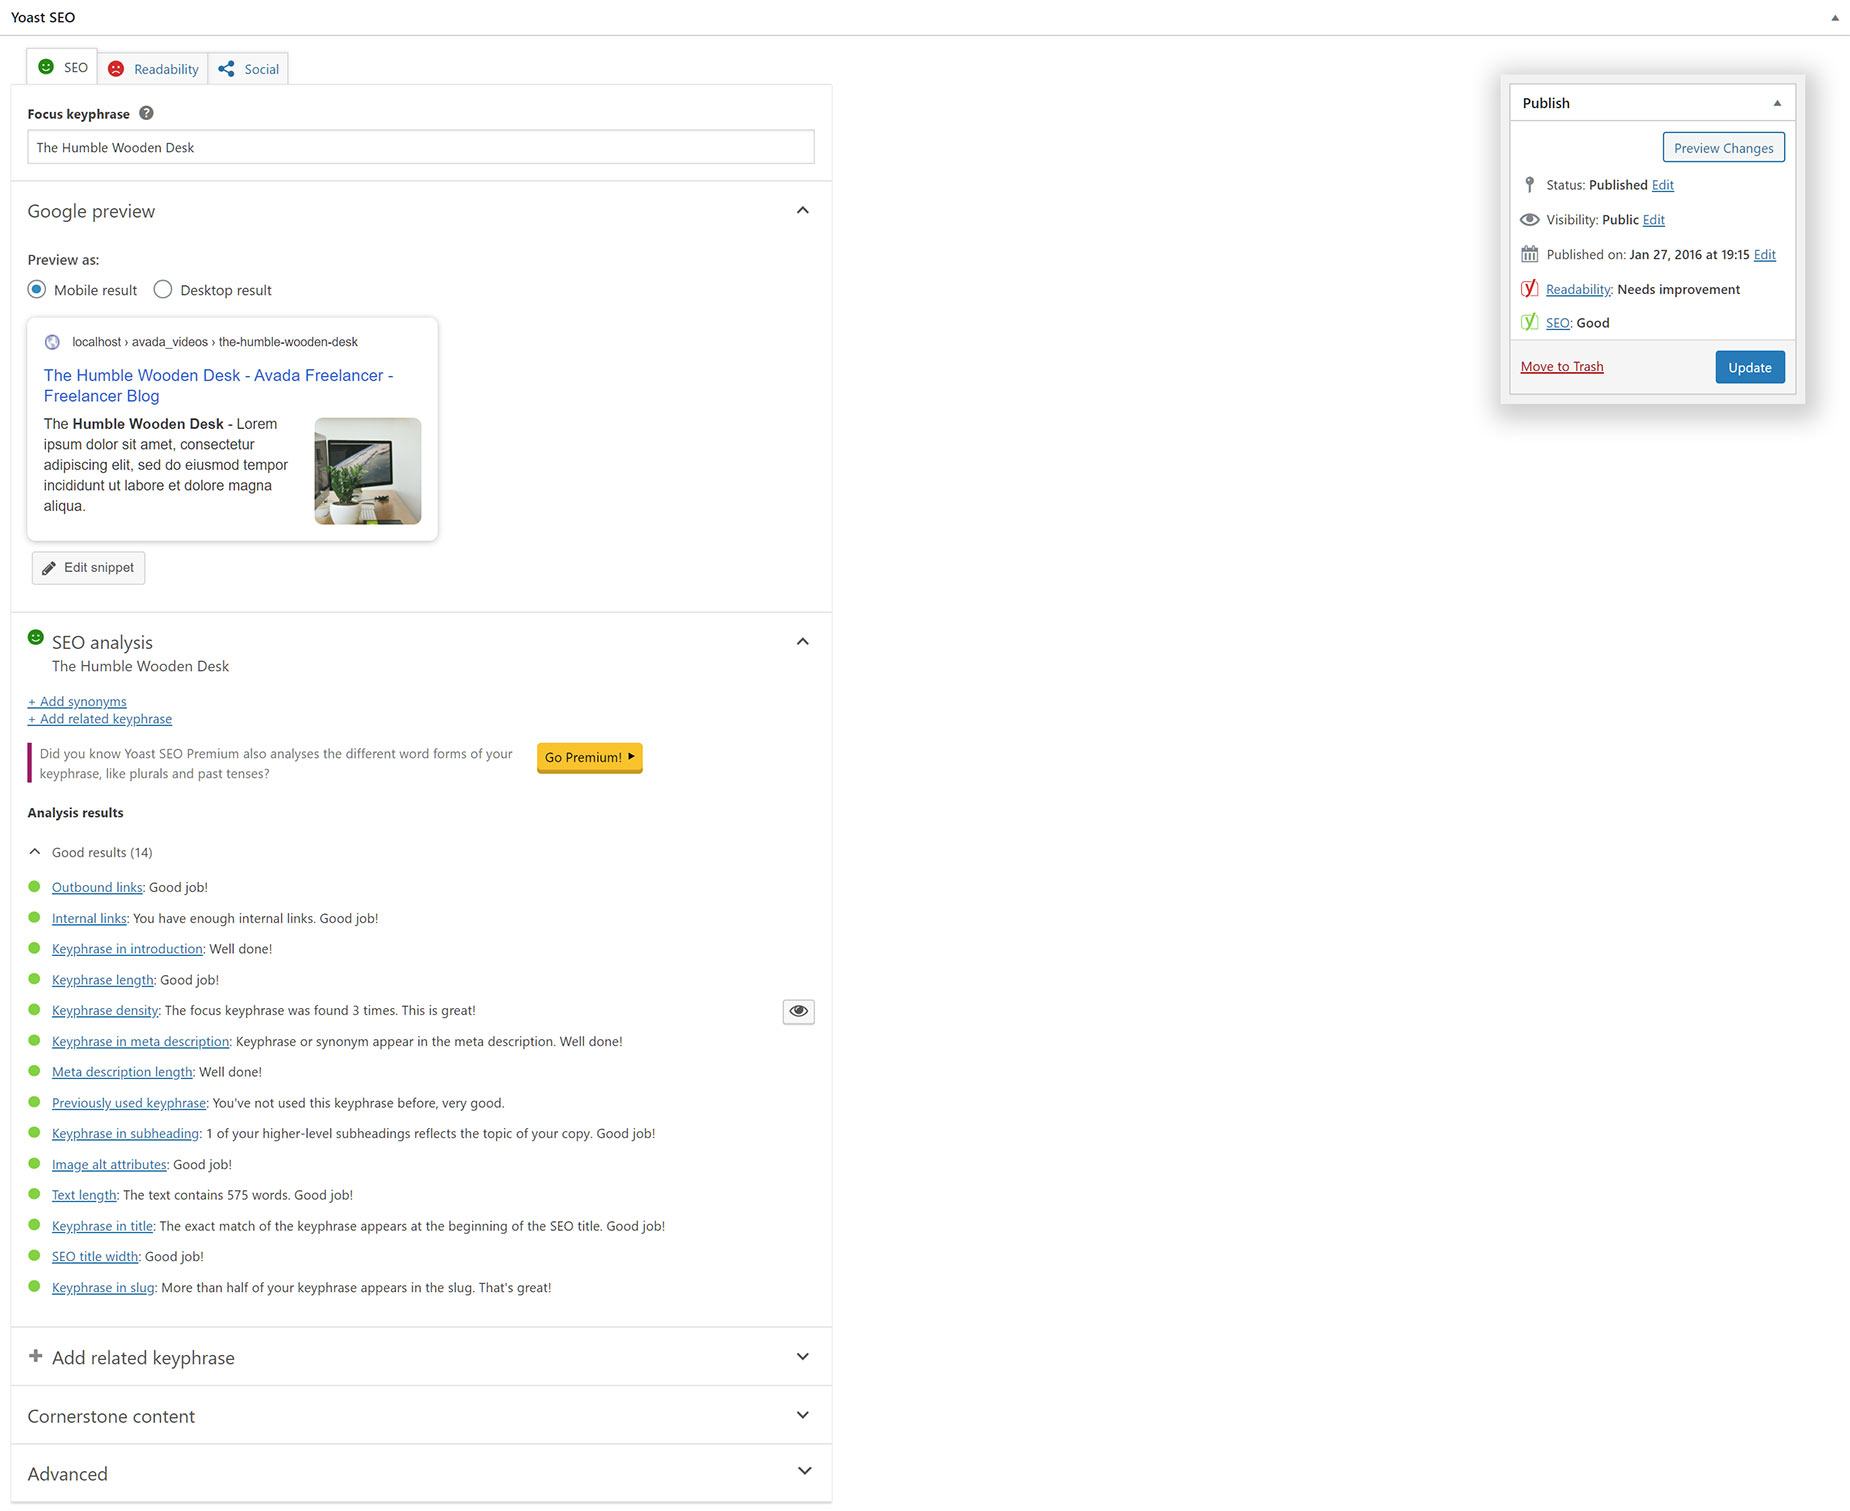
Task: Open the Focus keyphrase help icon
Action: (146, 113)
